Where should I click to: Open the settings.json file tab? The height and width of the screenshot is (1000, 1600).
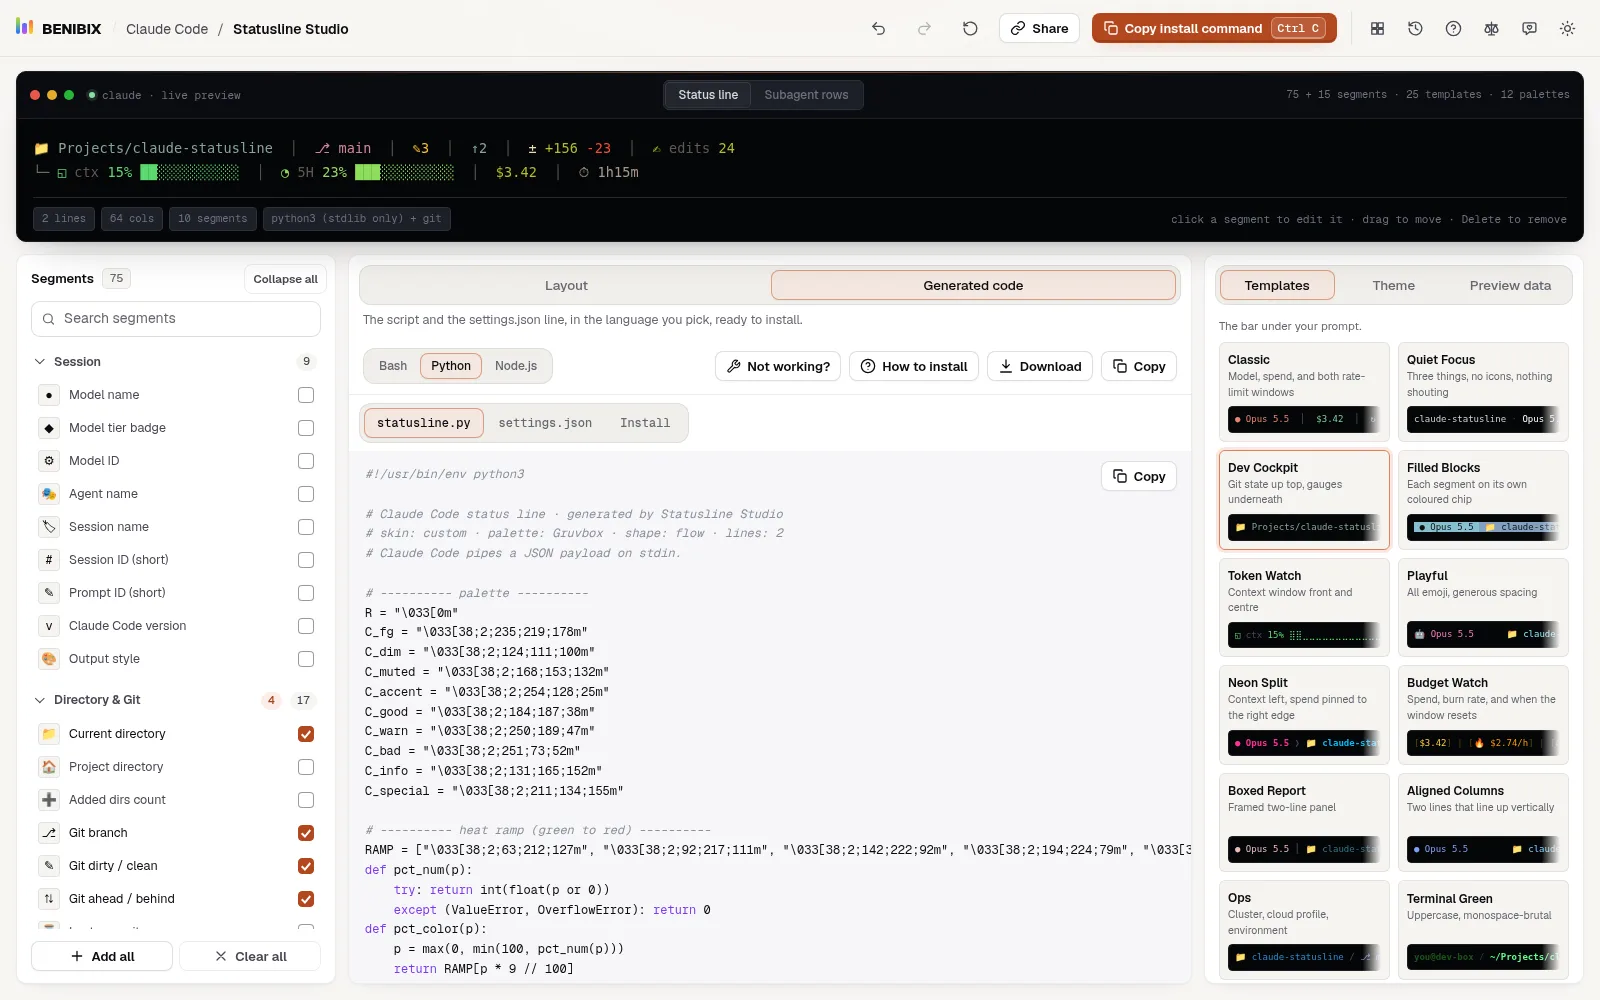click(545, 423)
